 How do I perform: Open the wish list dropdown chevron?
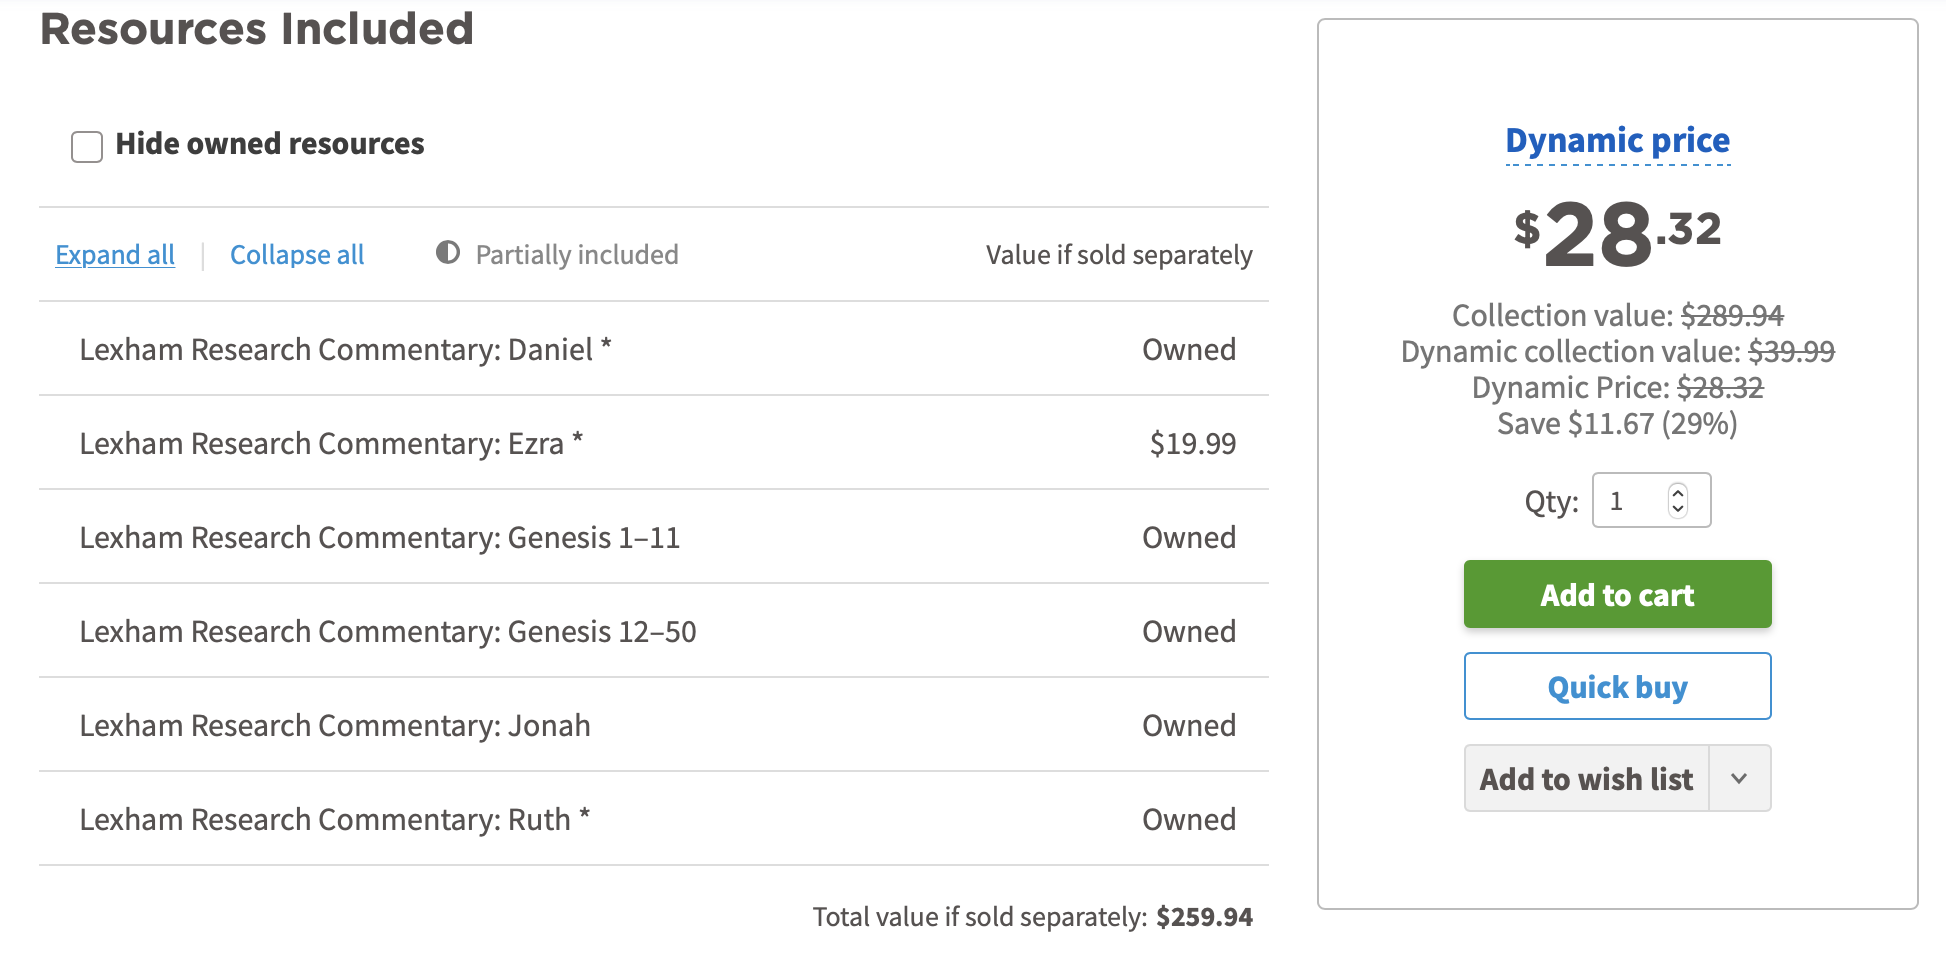[x=1739, y=779]
